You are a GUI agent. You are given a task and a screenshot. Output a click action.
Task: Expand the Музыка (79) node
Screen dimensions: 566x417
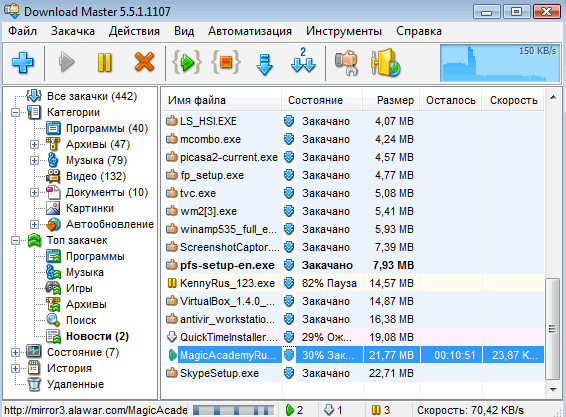coord(34,160)
